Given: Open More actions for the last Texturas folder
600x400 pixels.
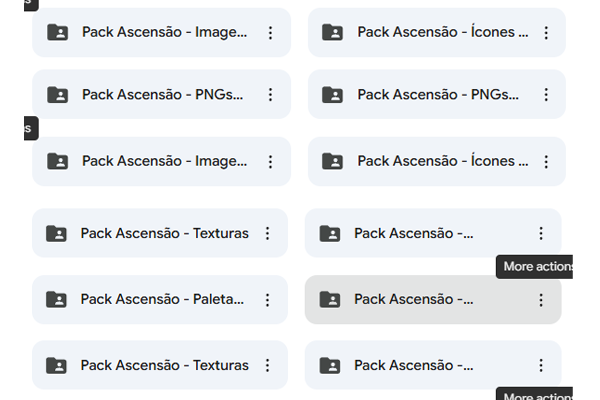Looking at the screenshot, I should tap(267, 365).
